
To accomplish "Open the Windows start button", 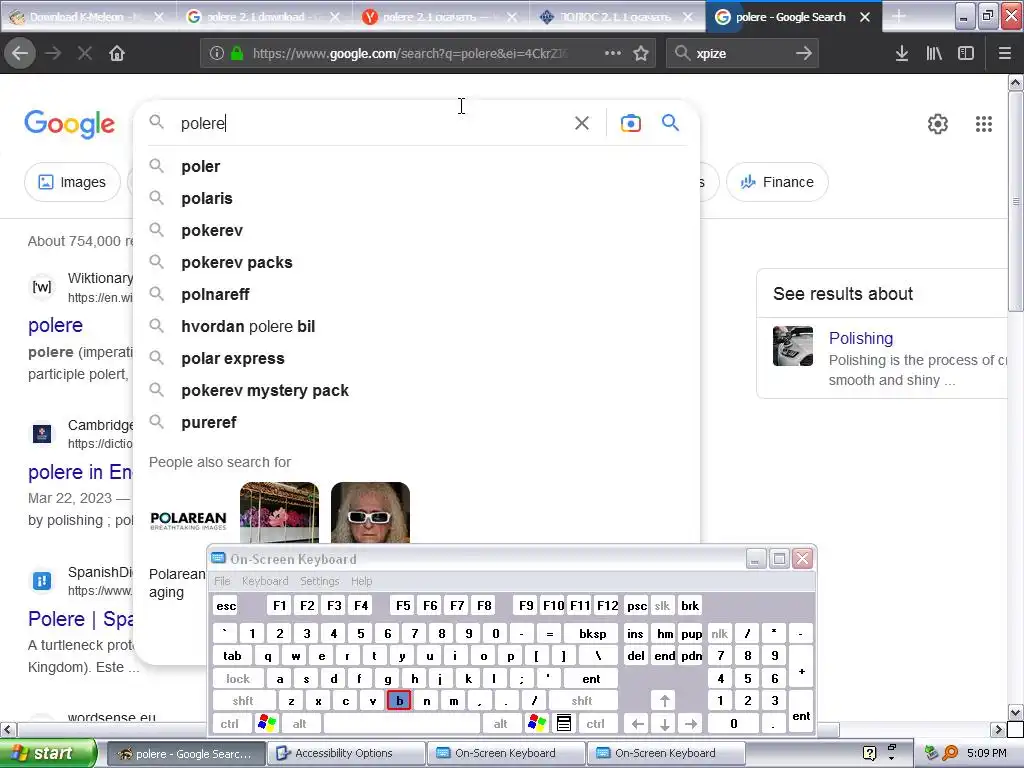I will pos(48,753).
